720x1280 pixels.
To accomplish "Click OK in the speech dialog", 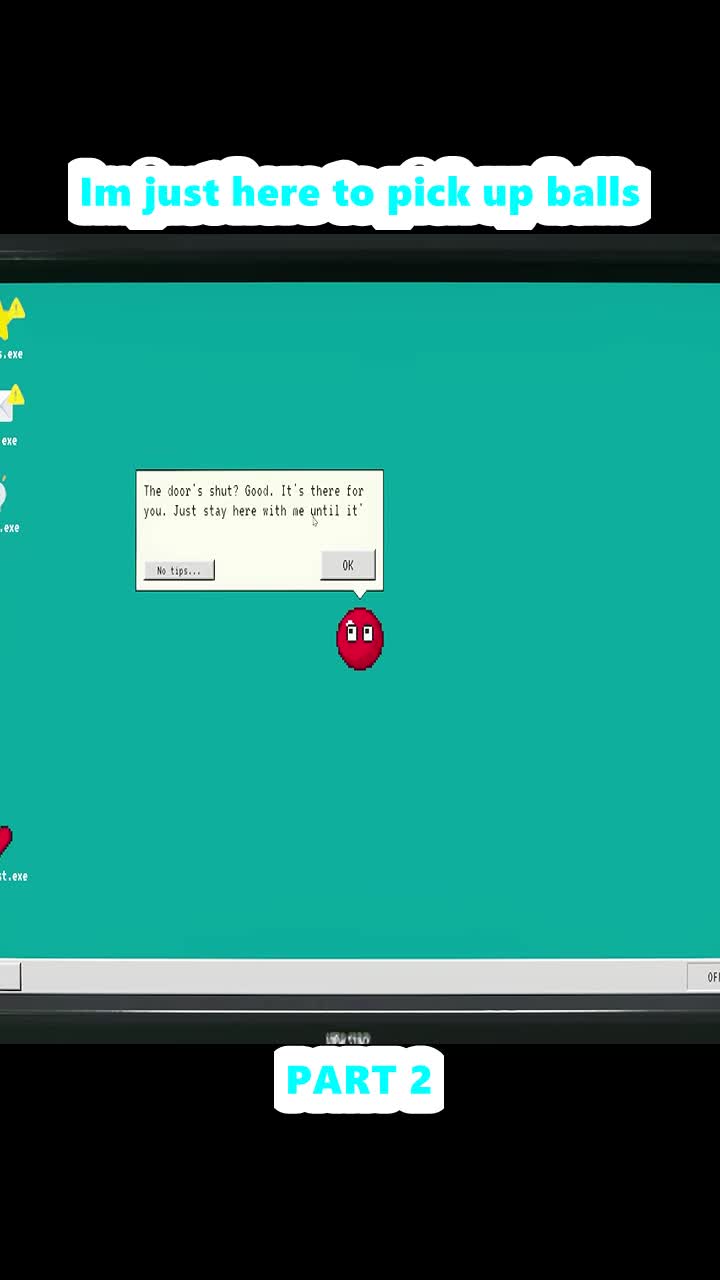I will pyautogui.click(x=348, y=565).
